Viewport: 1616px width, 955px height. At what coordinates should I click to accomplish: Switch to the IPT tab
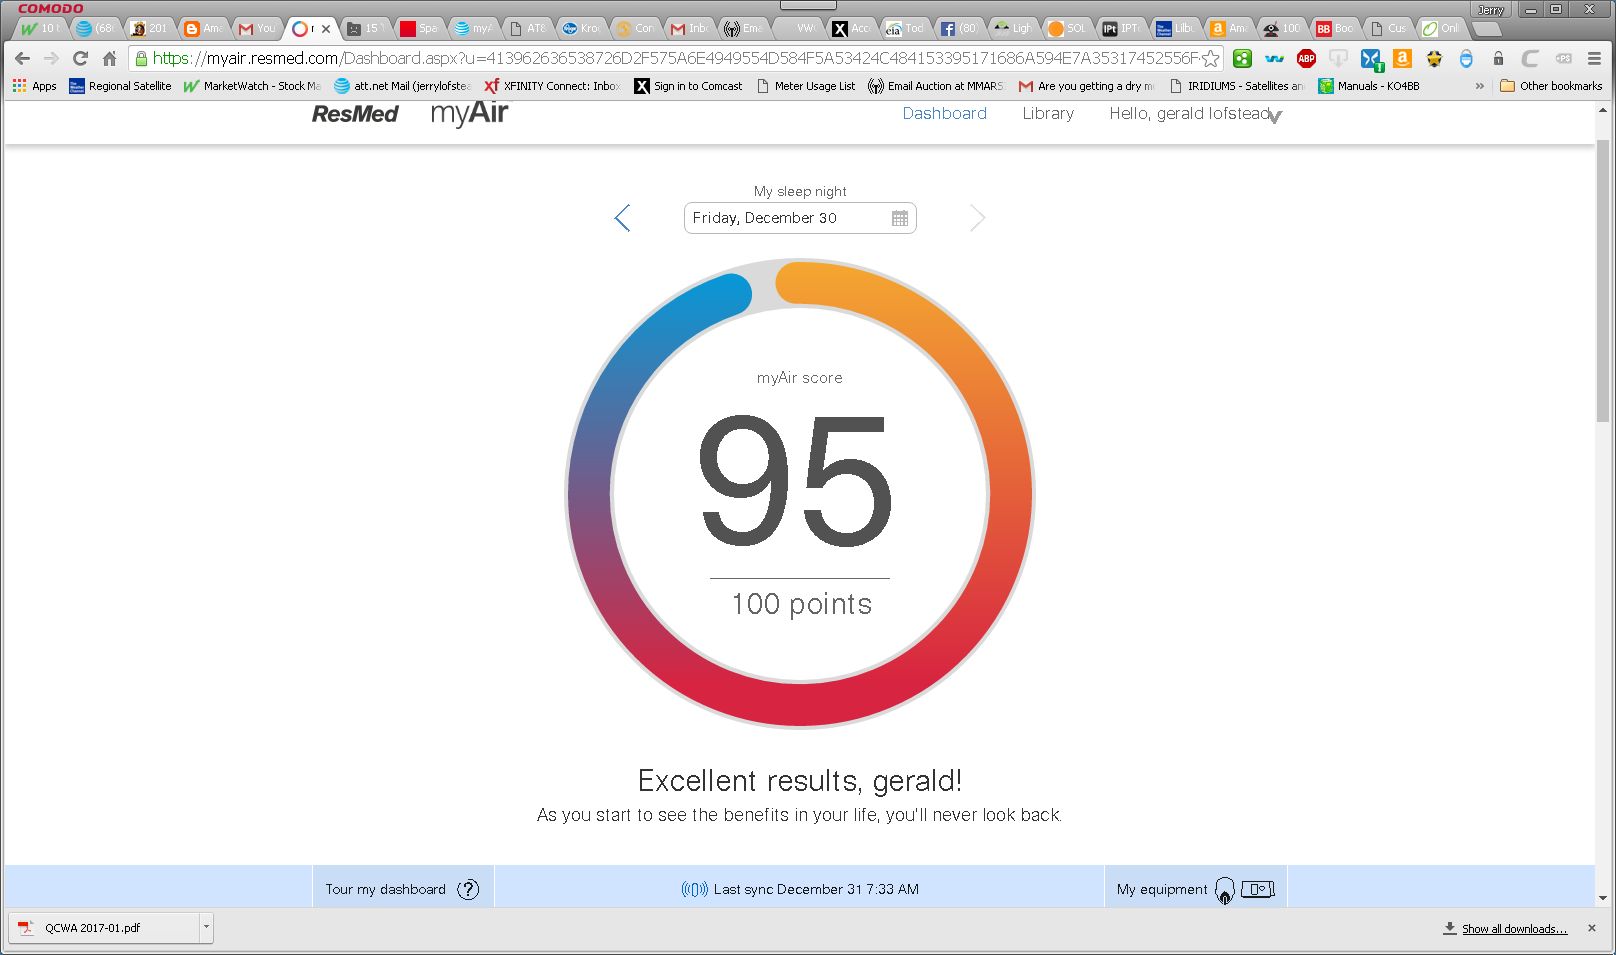(1121, 28)
